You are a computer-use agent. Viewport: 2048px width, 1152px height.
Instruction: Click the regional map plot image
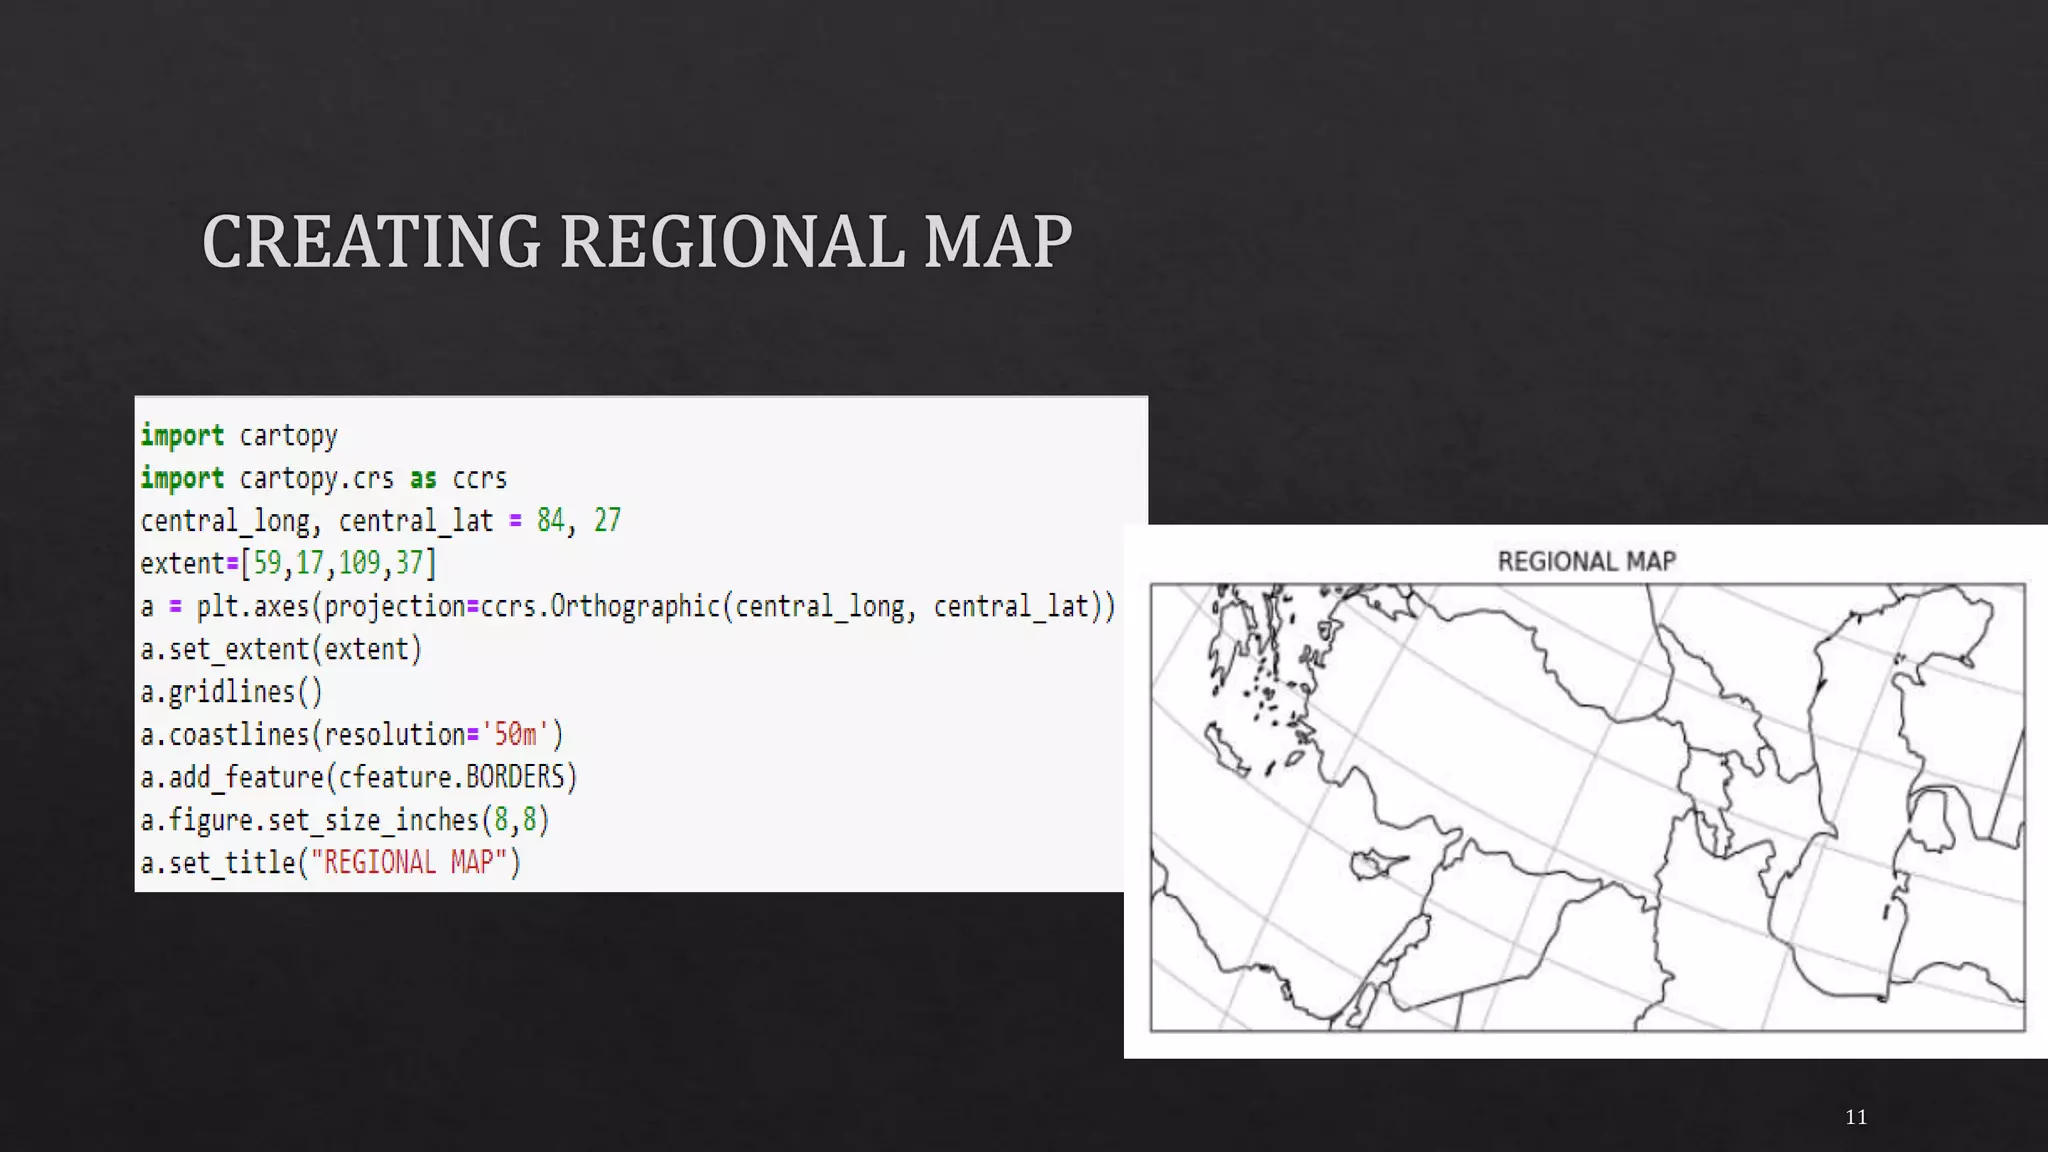[x=1587, y=808]
